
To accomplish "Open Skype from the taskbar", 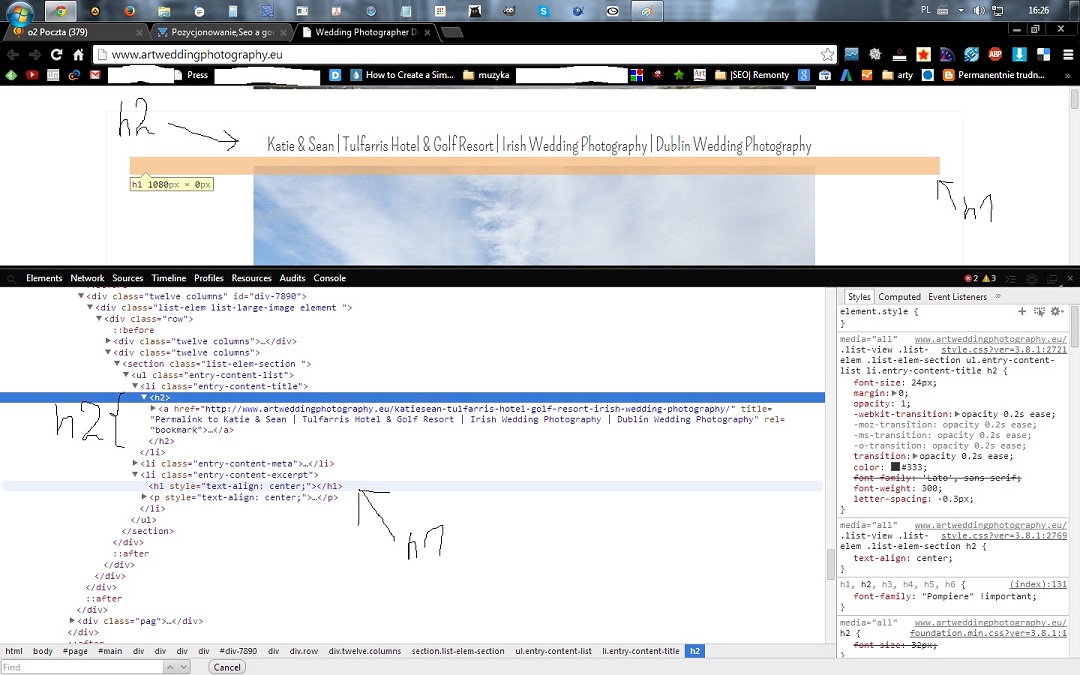I will pyautogui.click(x=543, y=11).
